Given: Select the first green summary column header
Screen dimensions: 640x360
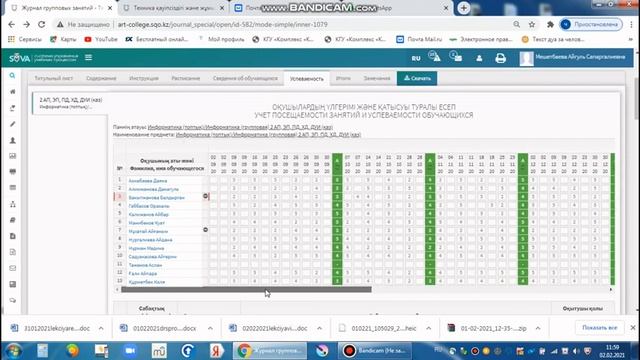Looking at the screenshot, I should pyautogui.click(x=337, y=164).
